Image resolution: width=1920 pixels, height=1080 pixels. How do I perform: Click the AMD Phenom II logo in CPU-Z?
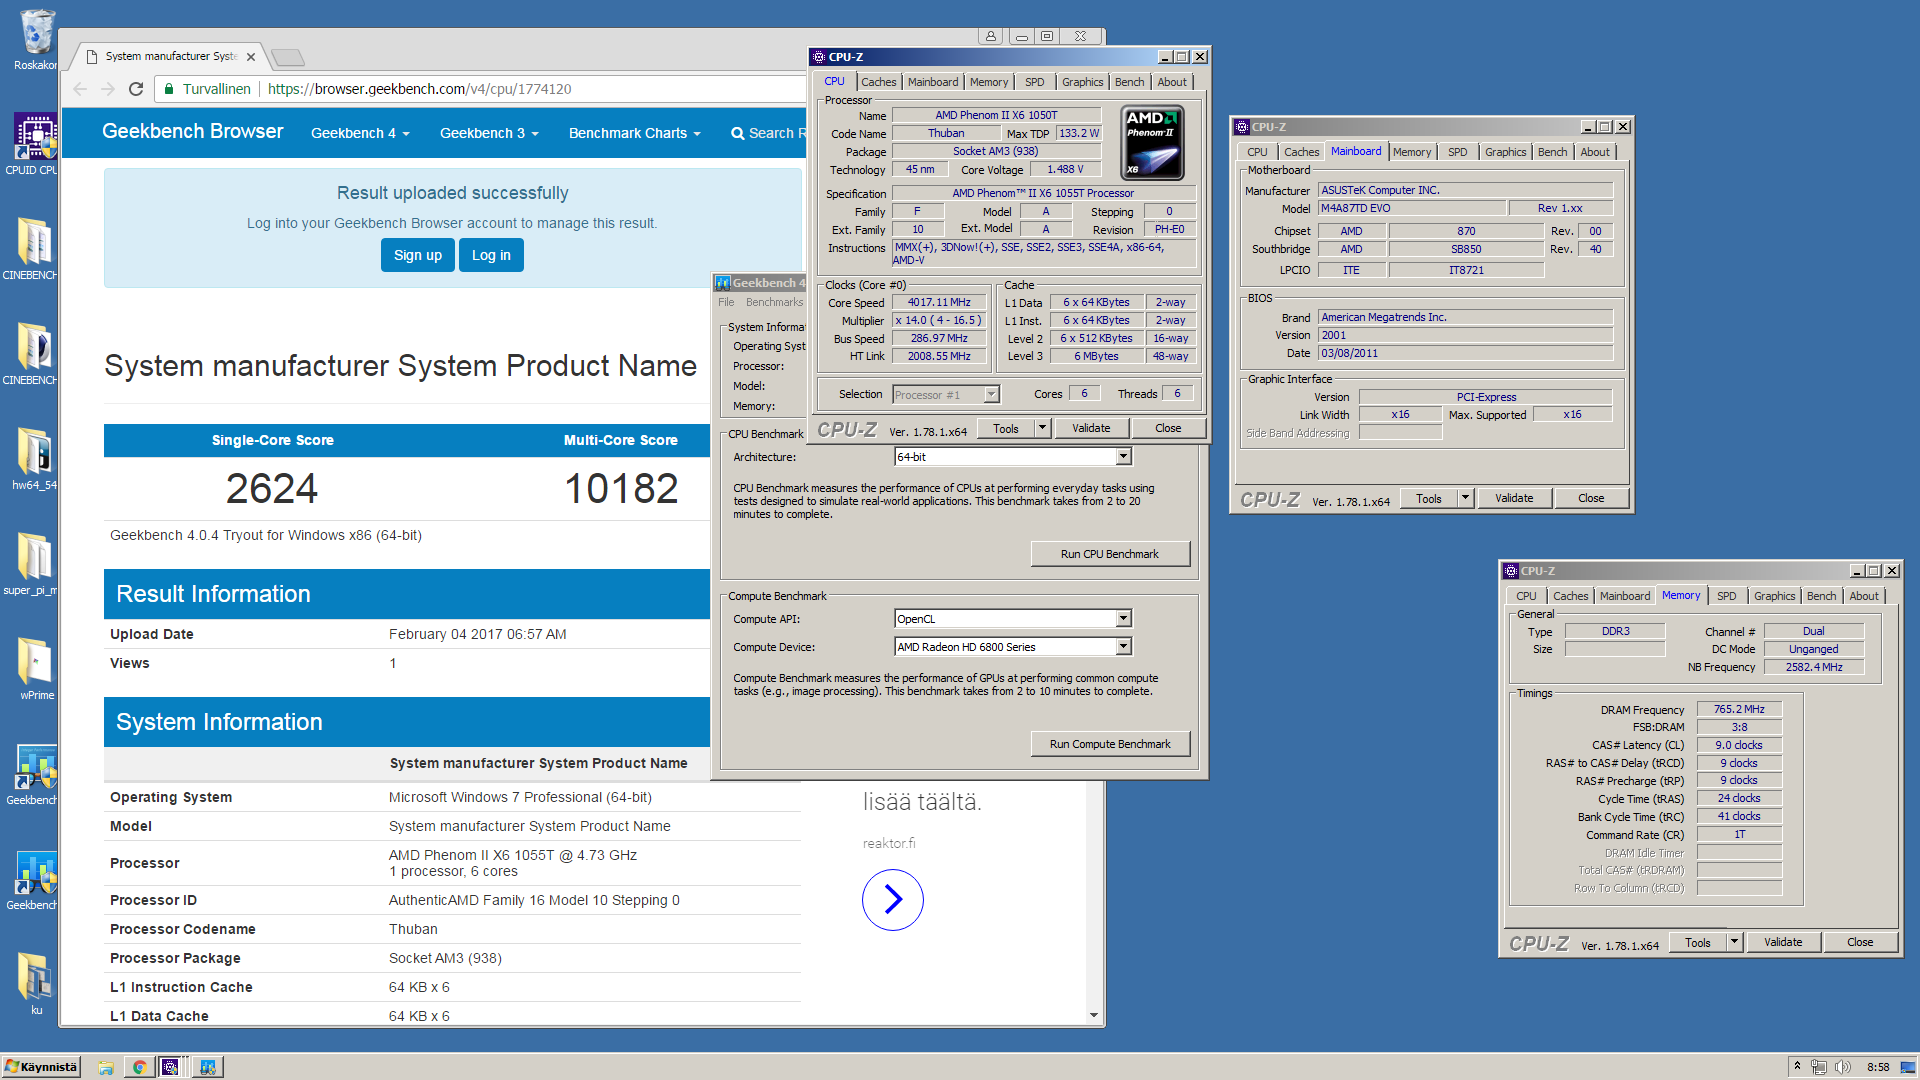[x=1152, y=142]
